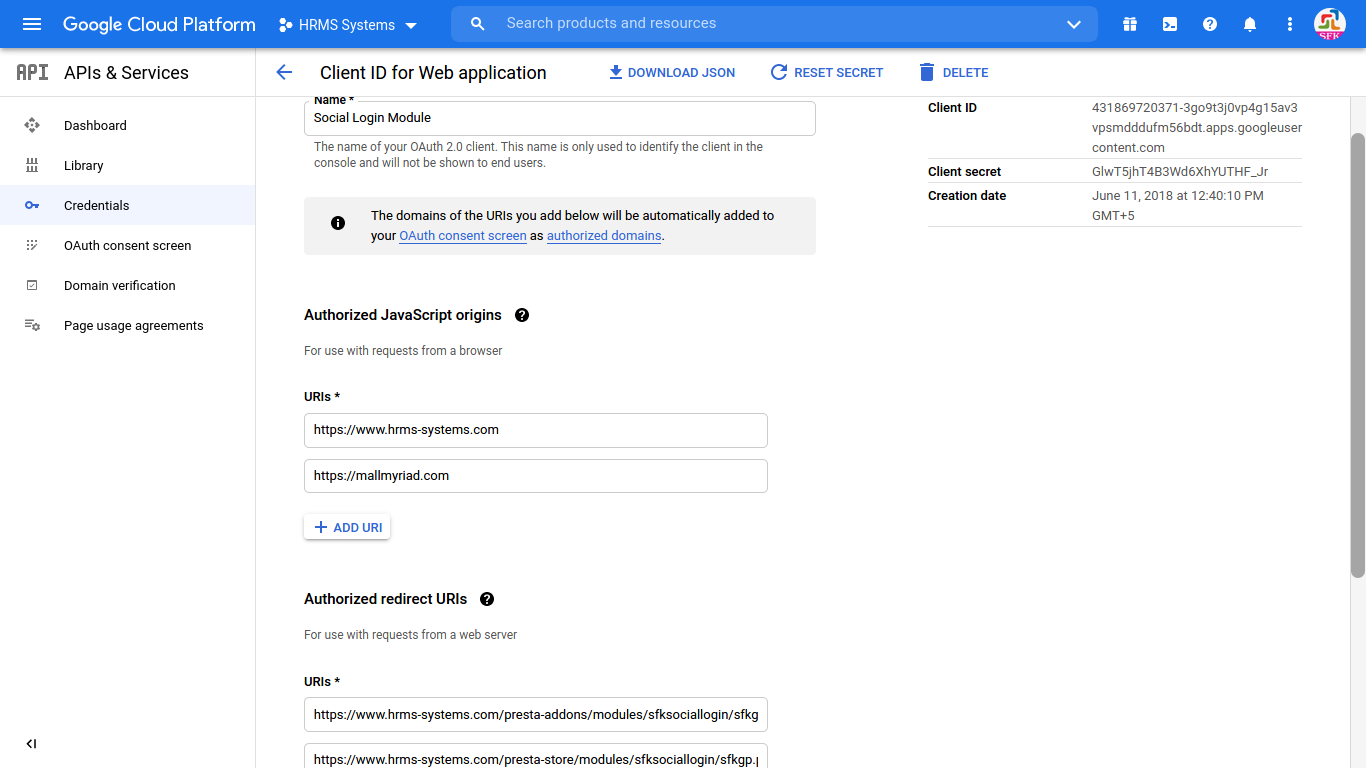1366x768 pixels.
Task: Edit the https://www.hrms-systems.com origin URI
Action: click(536, 430)
